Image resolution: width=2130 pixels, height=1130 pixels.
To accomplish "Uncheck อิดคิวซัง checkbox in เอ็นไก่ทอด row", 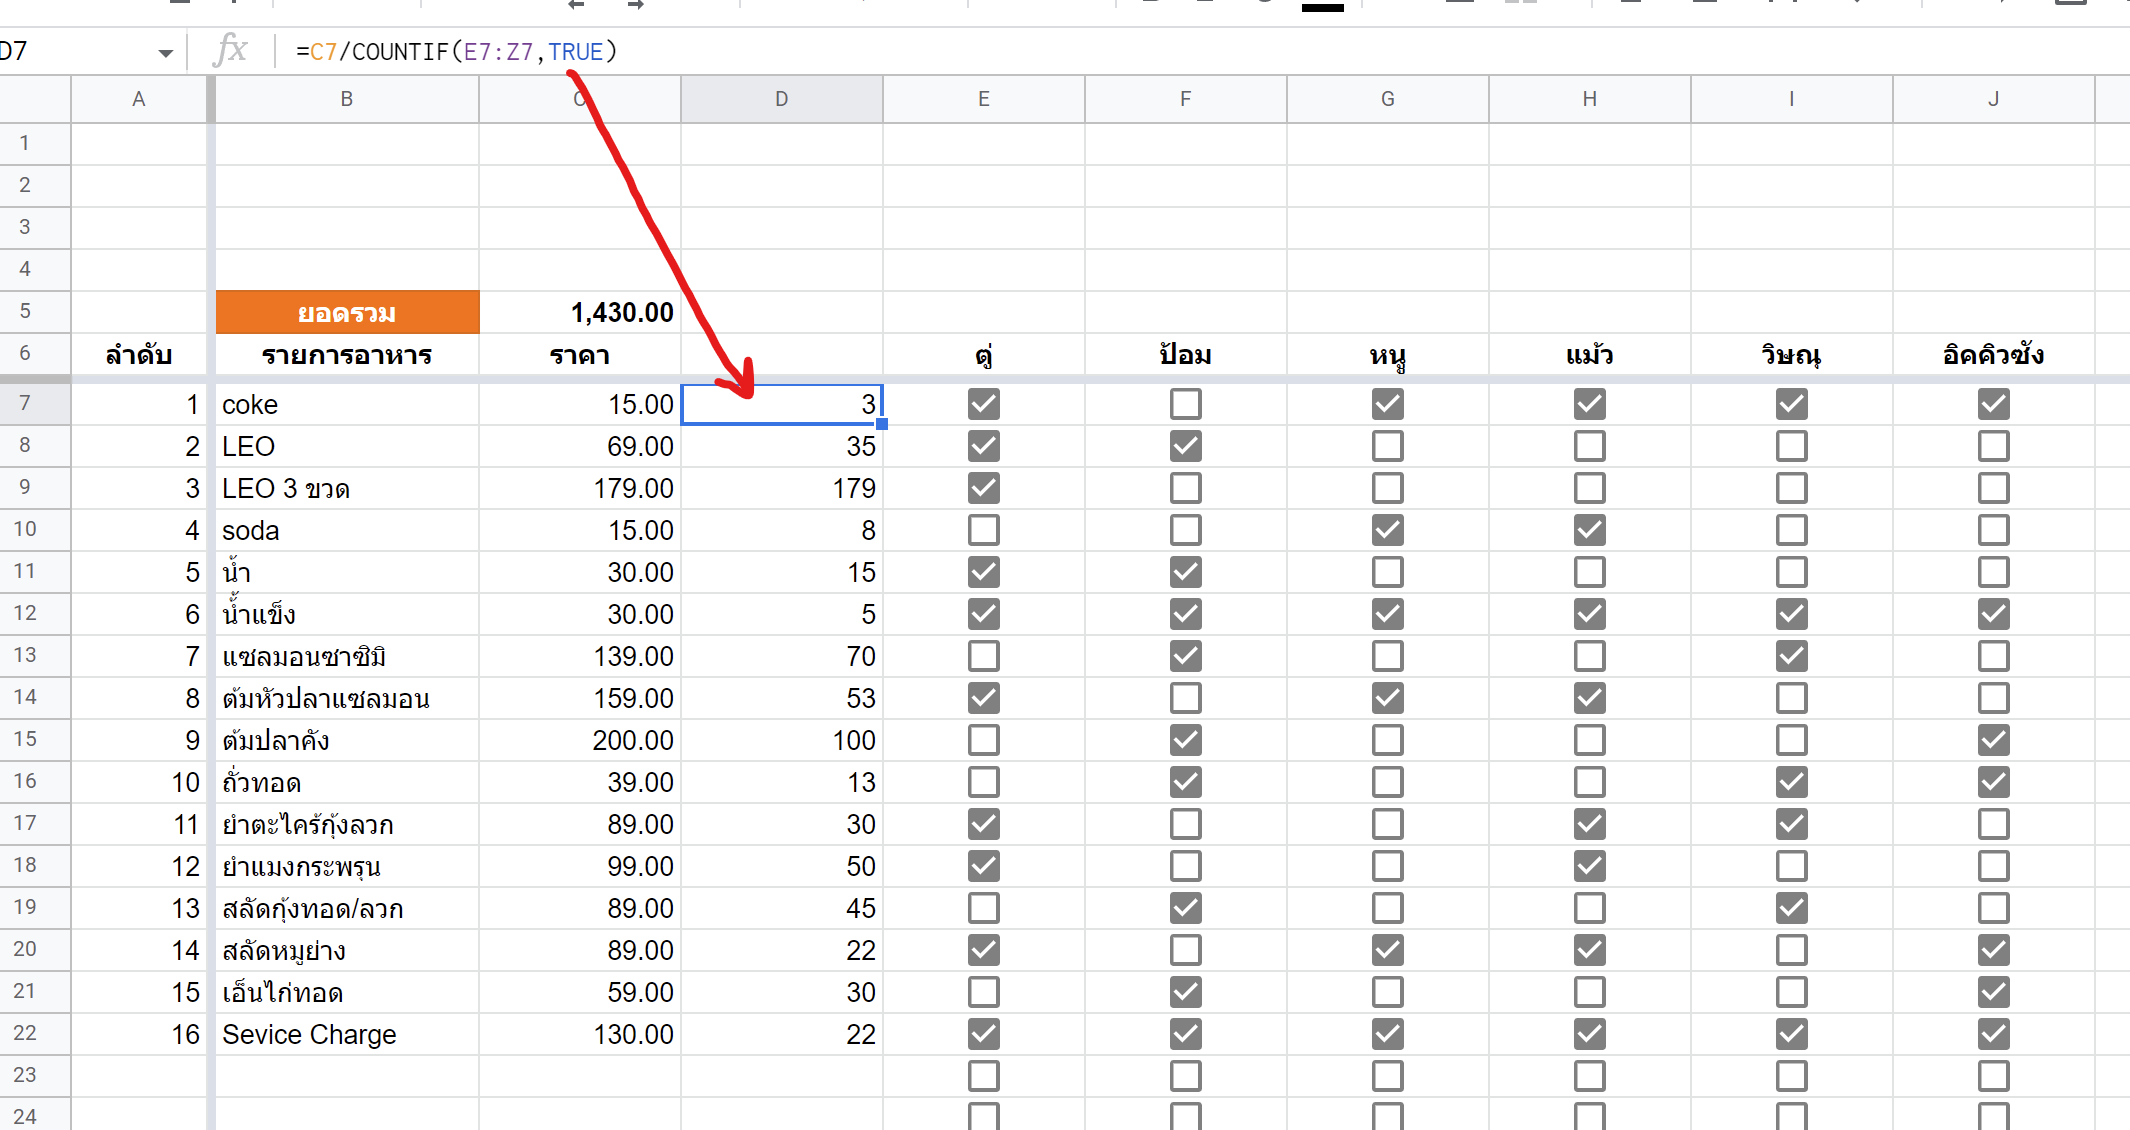I will (1994, 992).
